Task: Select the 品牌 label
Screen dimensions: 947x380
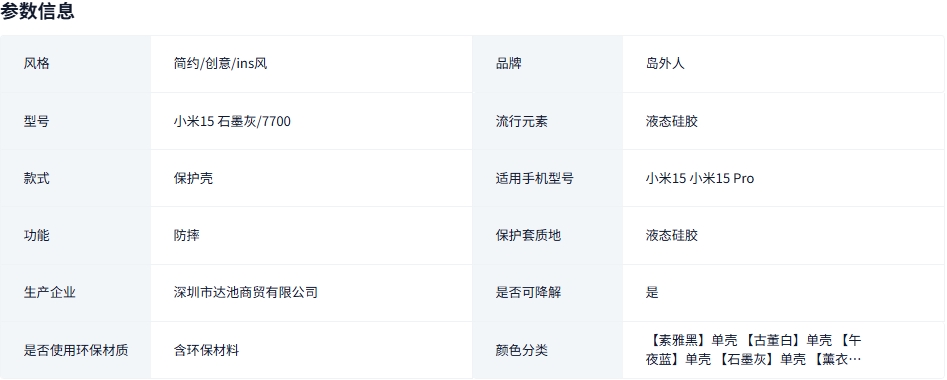Action: tap(509, 64)
